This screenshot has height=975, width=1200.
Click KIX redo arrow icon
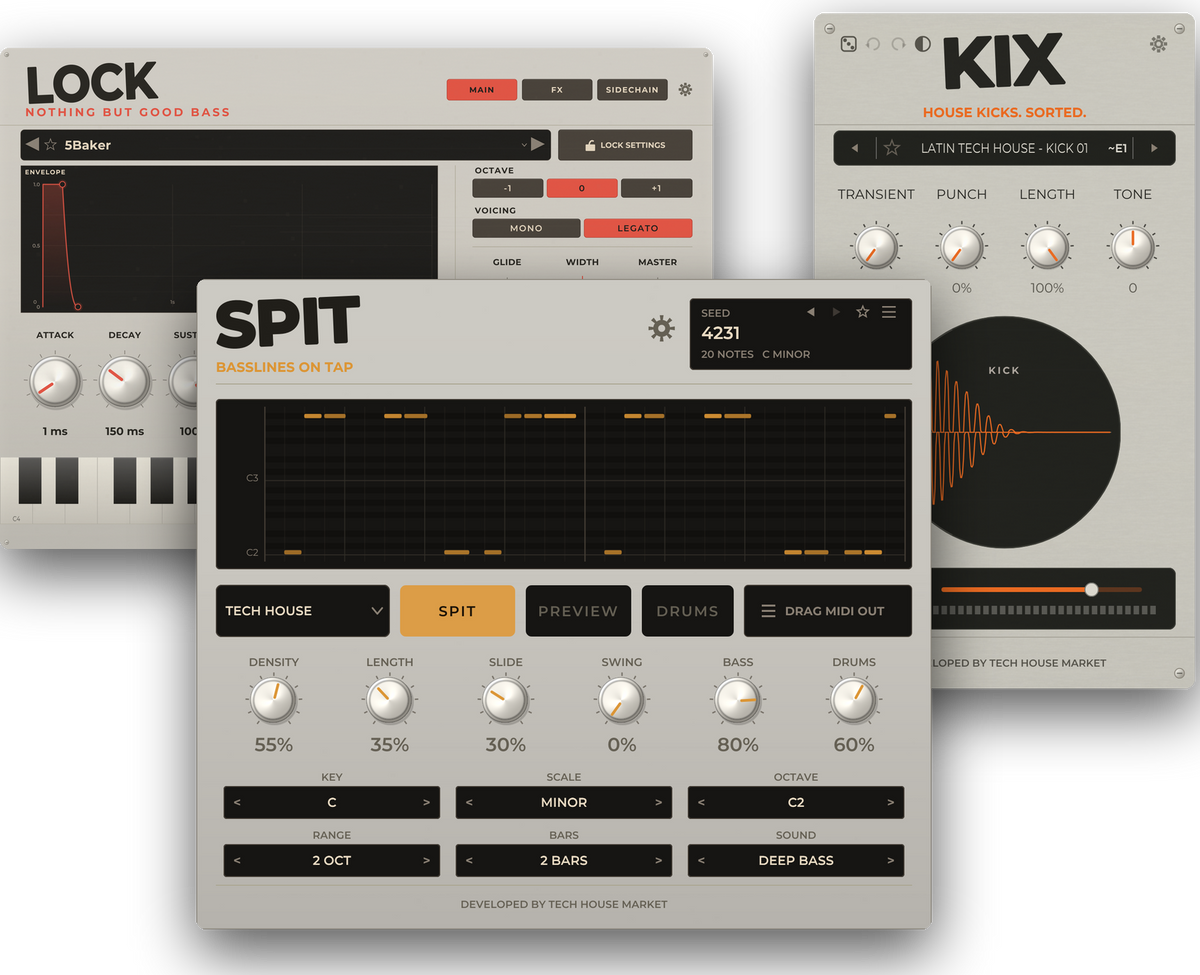click(898, 44)
